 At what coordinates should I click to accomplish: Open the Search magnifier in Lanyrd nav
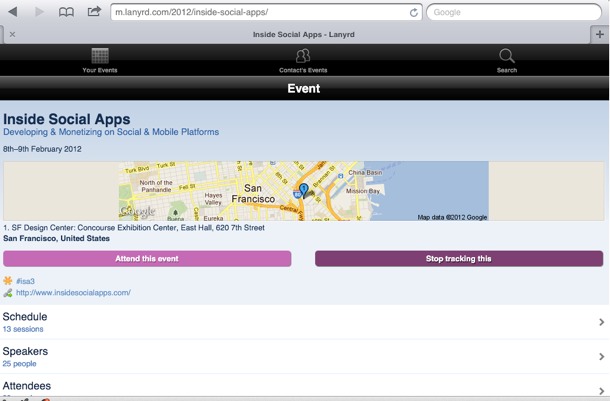coord(507,60)
